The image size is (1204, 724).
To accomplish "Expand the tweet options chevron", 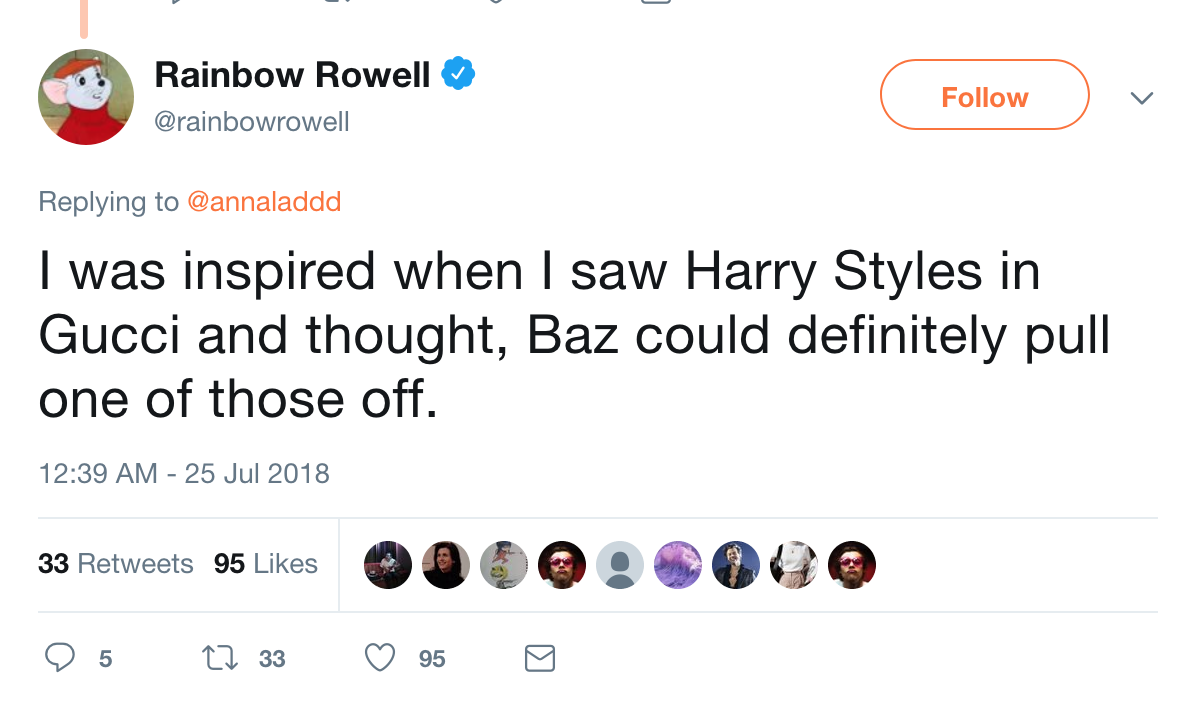I will click(1141, 98).
